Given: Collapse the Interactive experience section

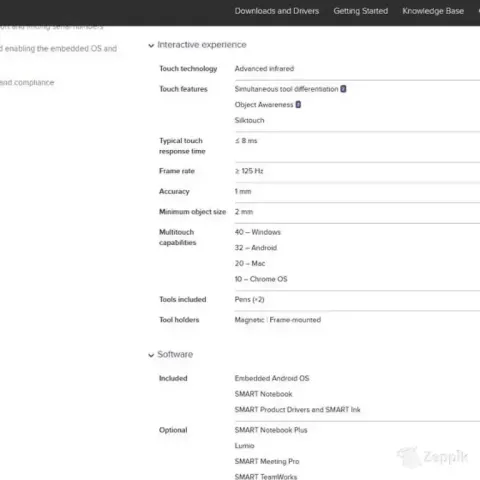Looking at the screenshot, I should (151, 45).
